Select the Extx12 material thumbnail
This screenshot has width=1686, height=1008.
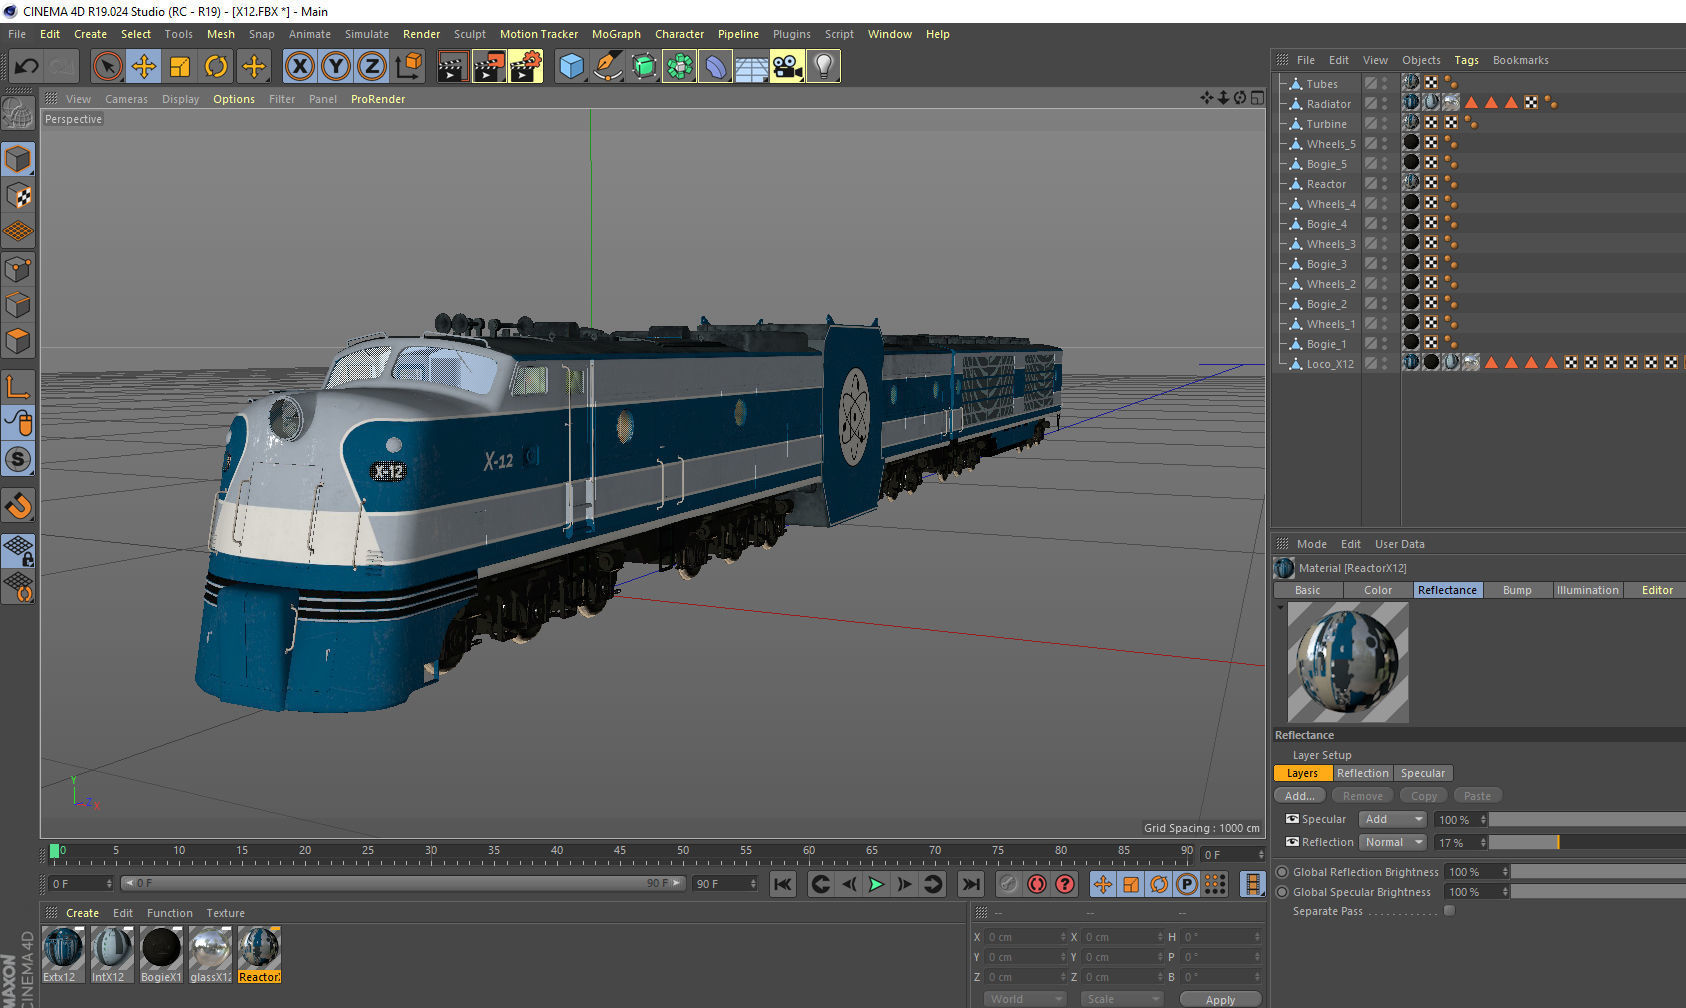coord(62,955)
